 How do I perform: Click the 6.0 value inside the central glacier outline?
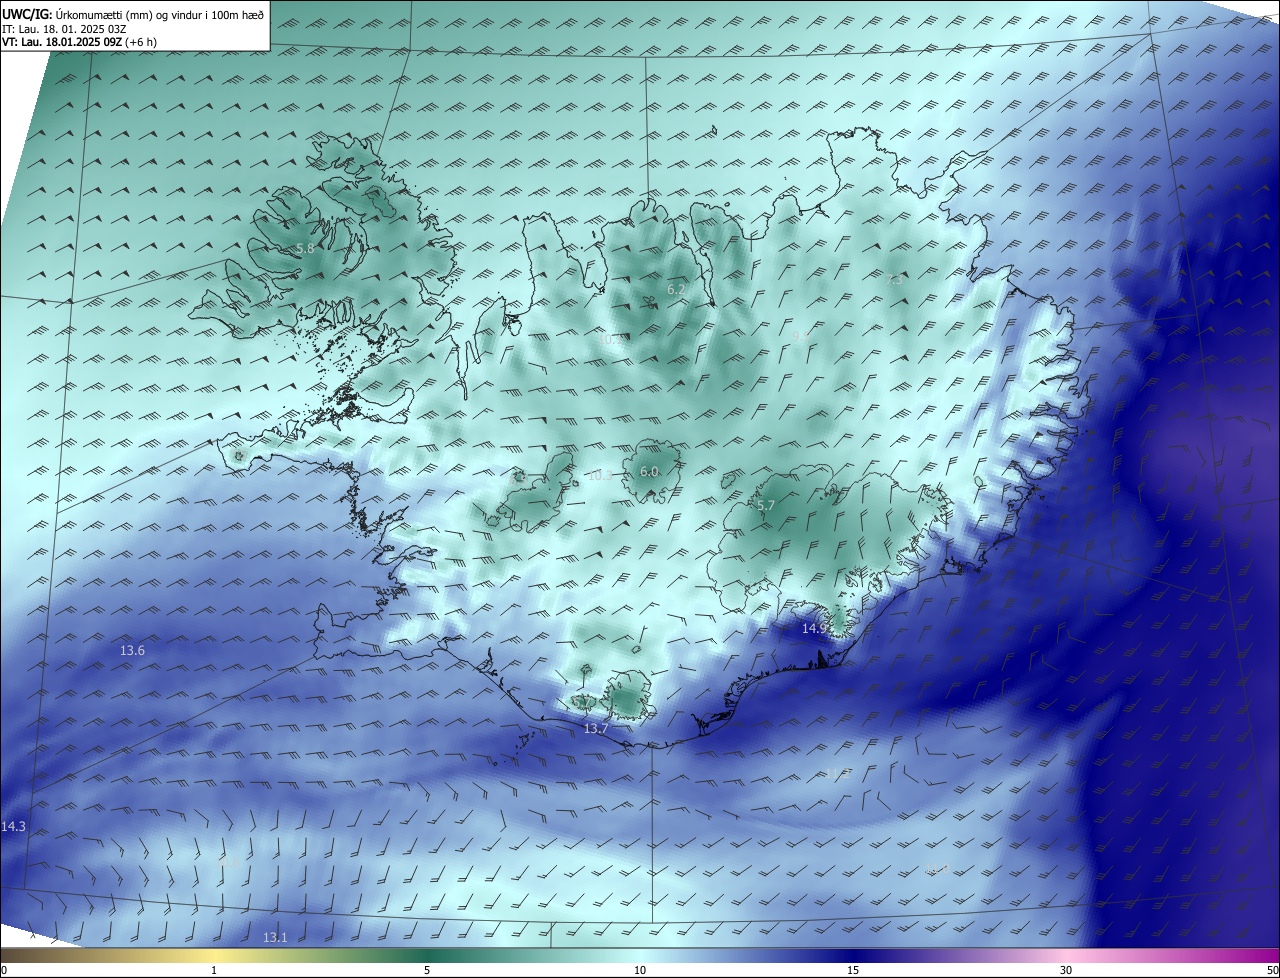pos(649,471)
